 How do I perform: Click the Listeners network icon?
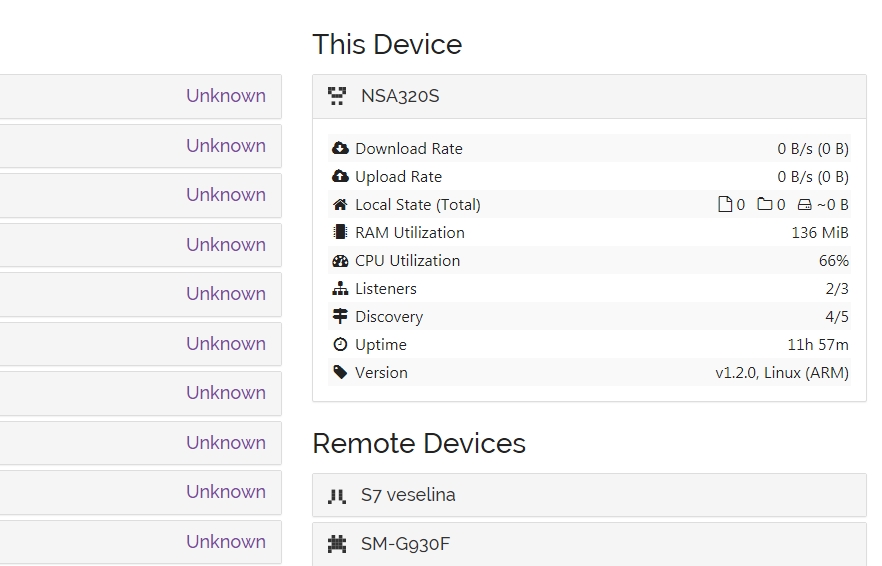coord(340,288)
